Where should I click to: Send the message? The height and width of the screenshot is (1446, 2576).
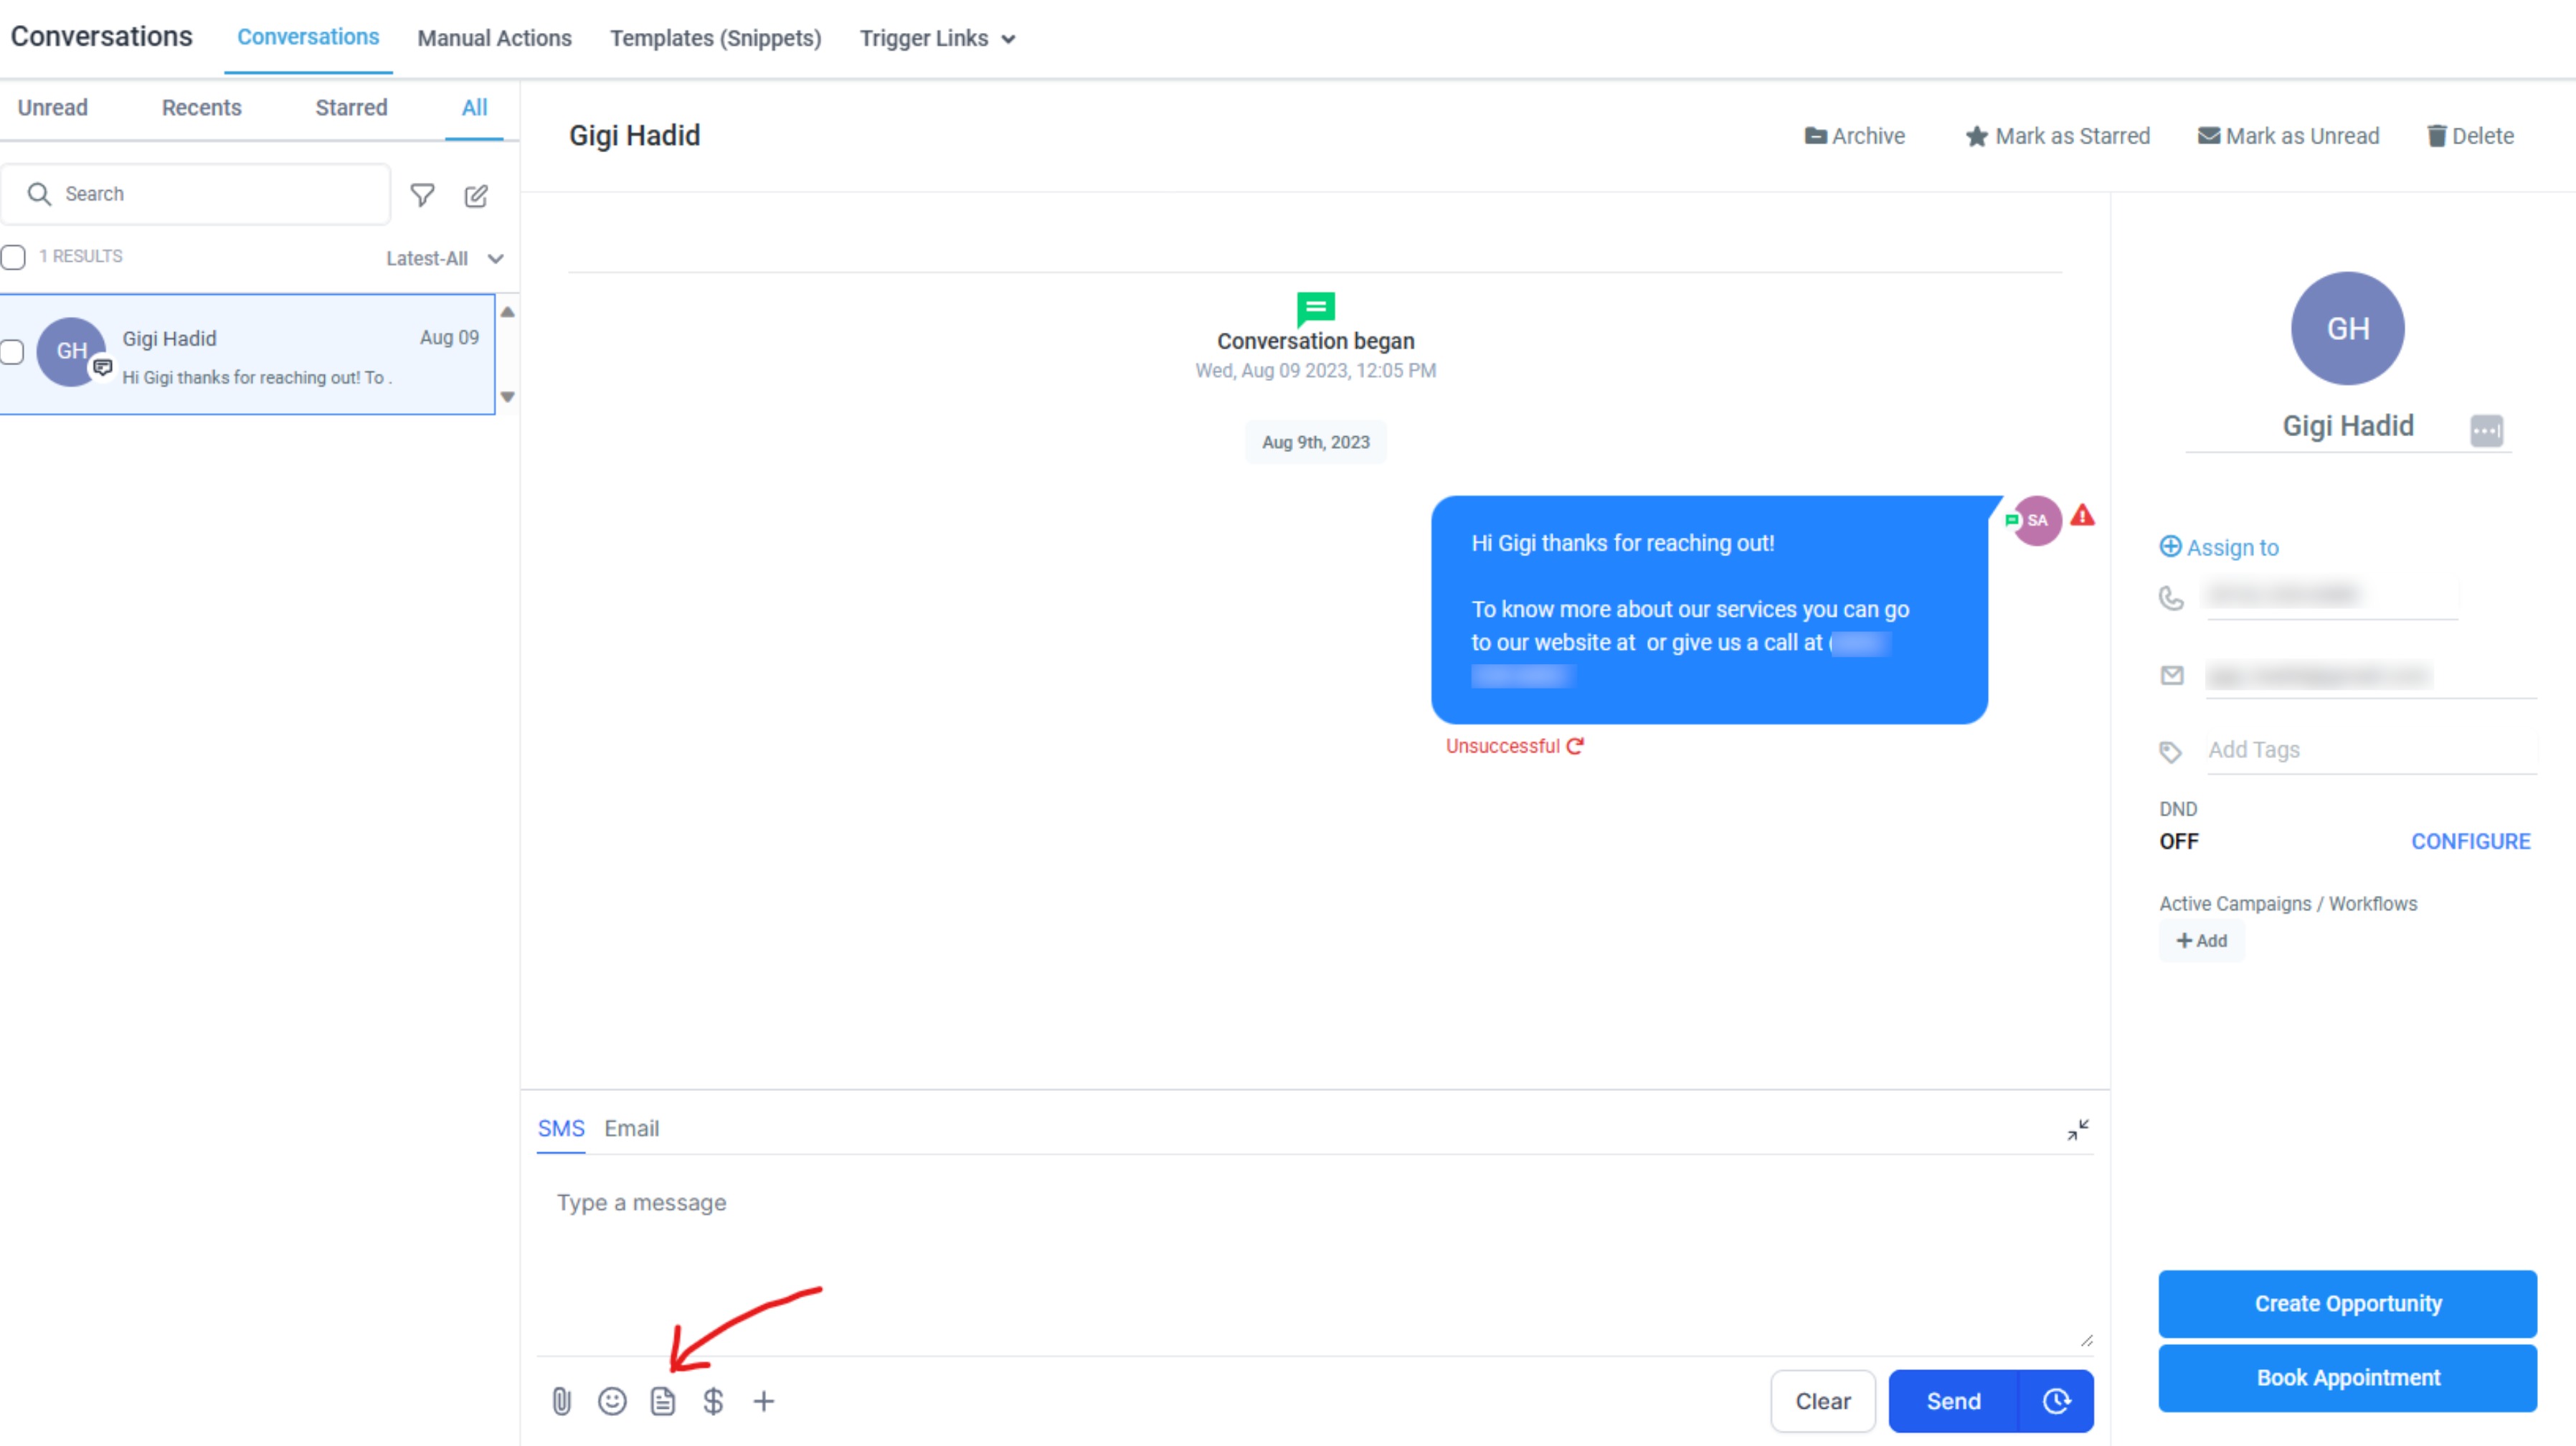click(x=1954, y=1401)
